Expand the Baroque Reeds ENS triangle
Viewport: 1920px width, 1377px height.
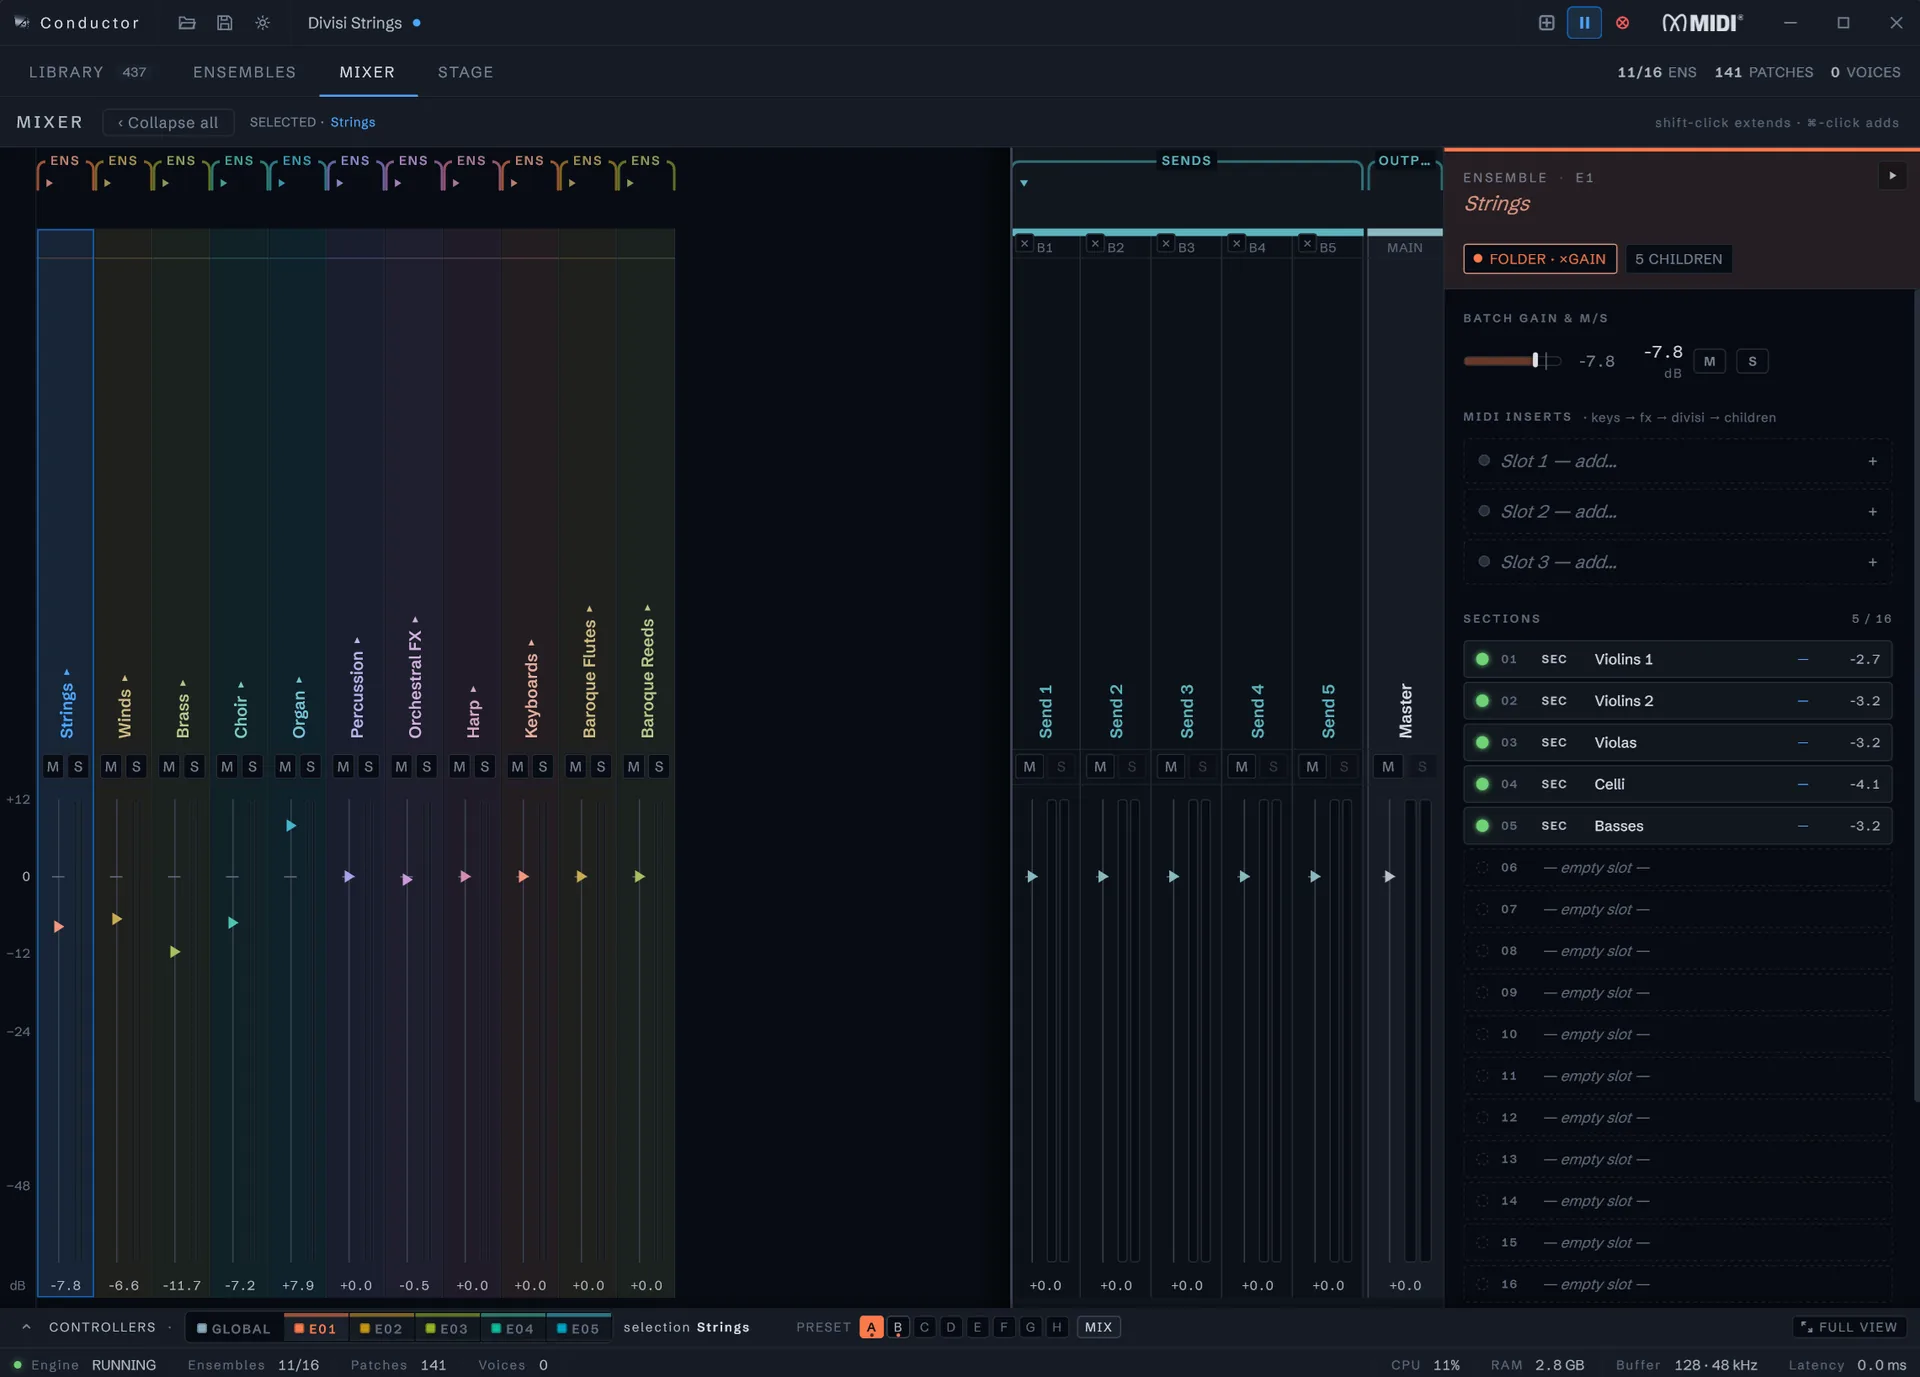click(x=629, y=183)
